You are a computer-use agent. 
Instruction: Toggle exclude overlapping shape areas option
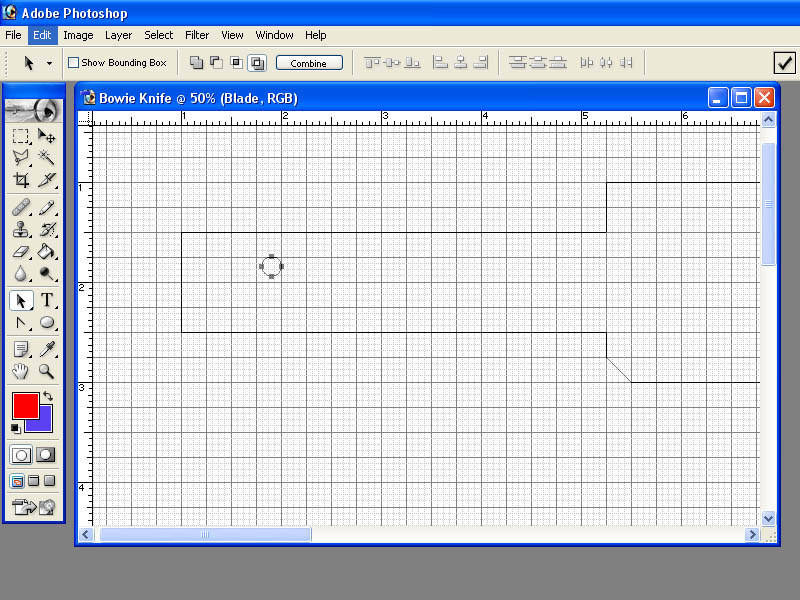point(257,63)
